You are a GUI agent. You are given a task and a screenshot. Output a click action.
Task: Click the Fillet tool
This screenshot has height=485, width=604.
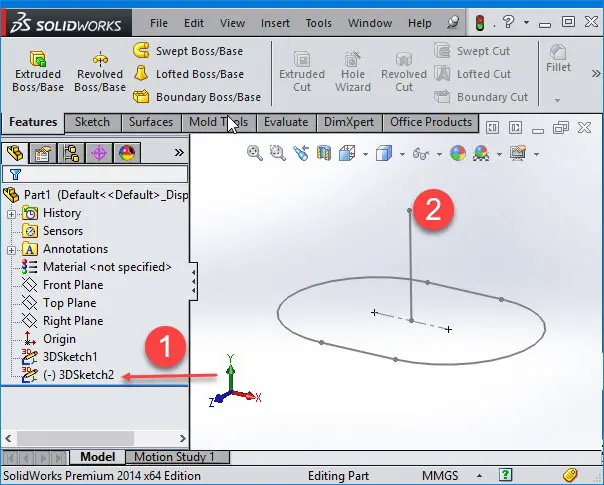coord(558,59)
